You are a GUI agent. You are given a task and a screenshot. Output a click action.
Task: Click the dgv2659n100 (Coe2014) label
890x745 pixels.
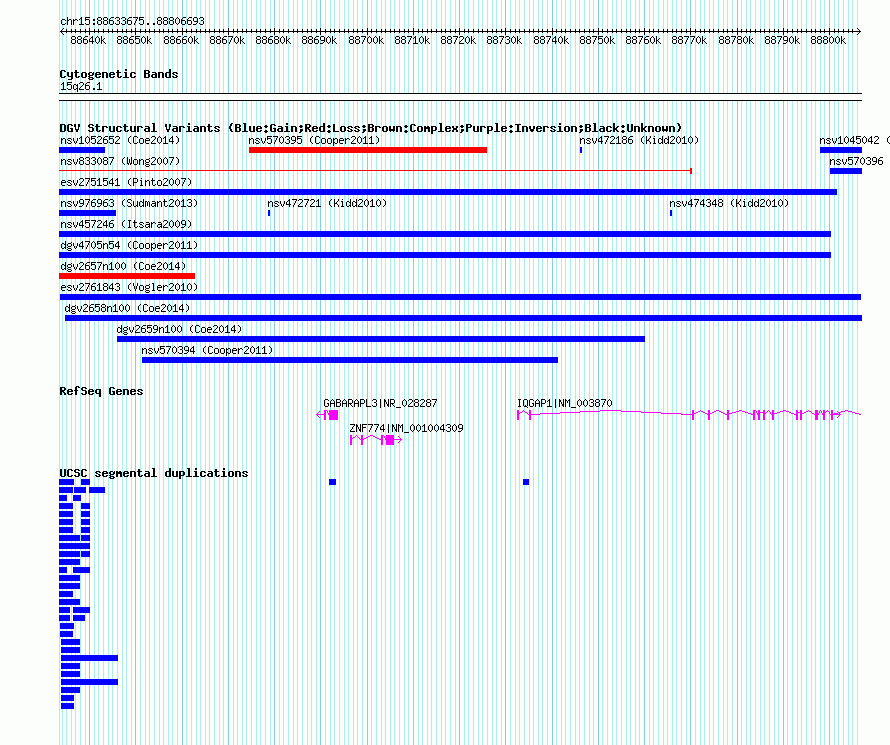pyautogui.click(x=179, y=329)
